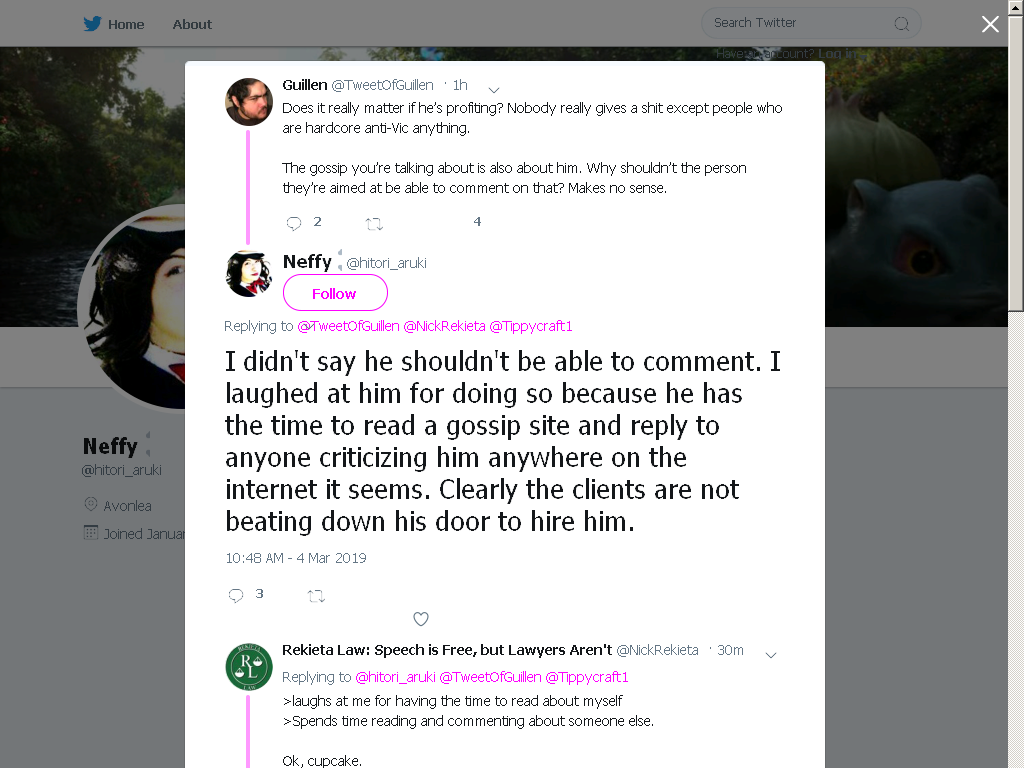Viewport: 1024px width, 768px height.
Task: Retweet Neffy's tweet
Action: (x=316, y=596)
